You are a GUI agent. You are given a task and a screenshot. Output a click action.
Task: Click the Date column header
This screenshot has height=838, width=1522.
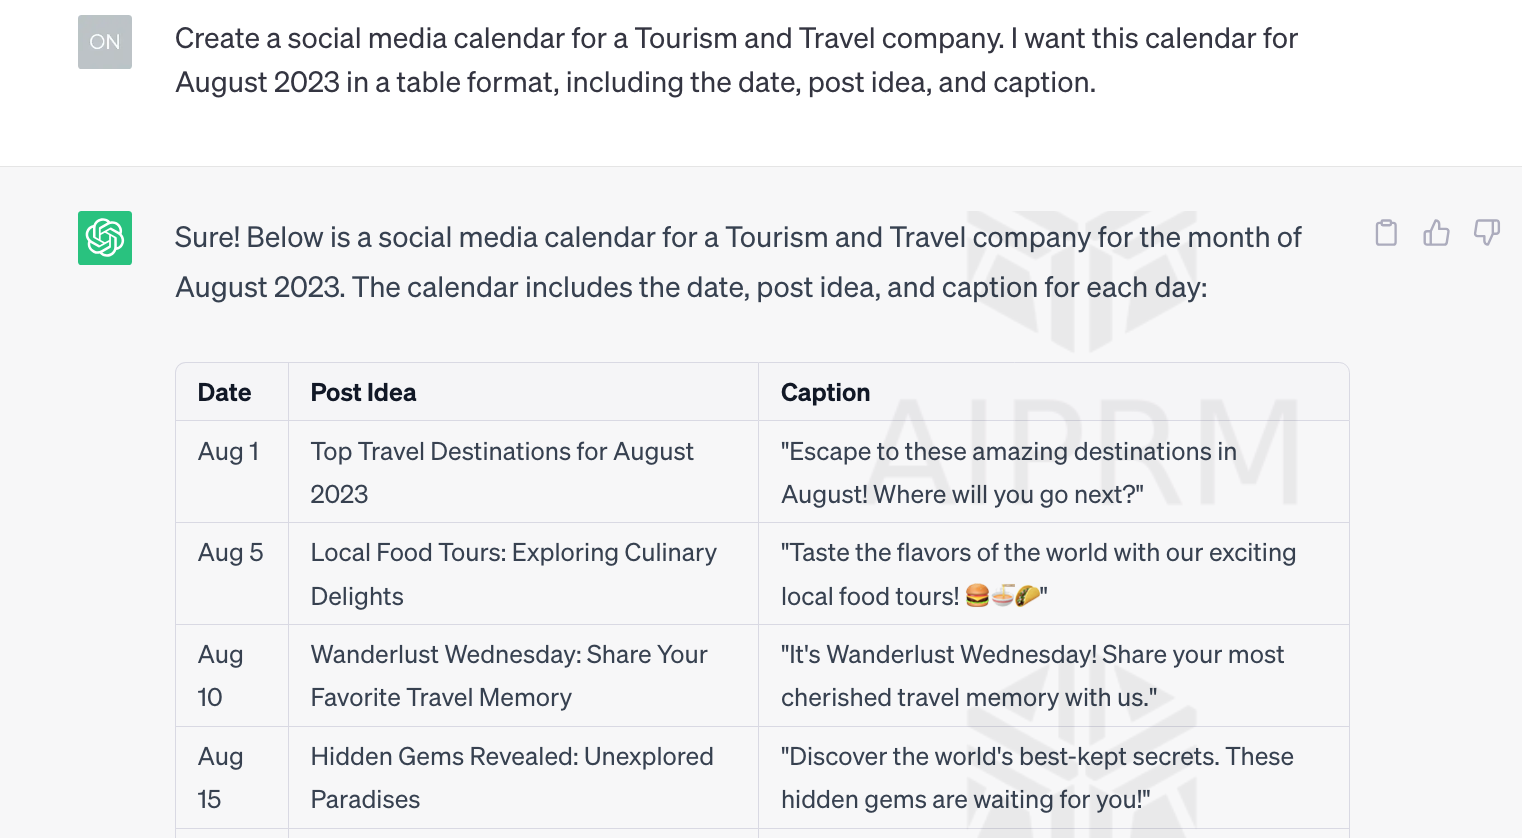[x=225, y=393]
